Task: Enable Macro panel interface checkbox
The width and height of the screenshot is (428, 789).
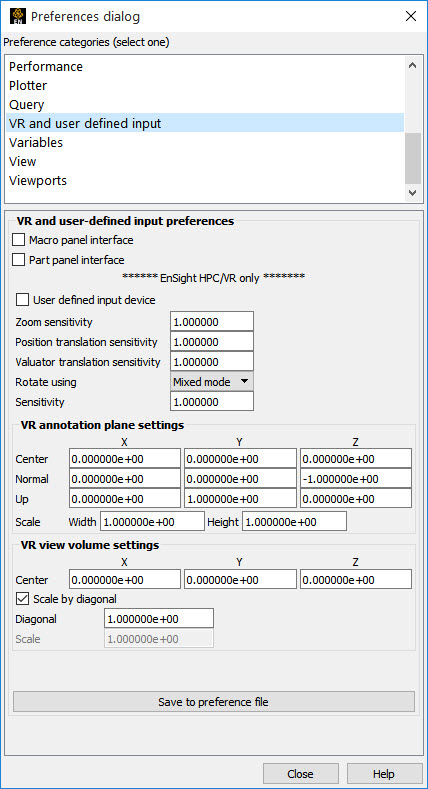Action: point(19,240)
